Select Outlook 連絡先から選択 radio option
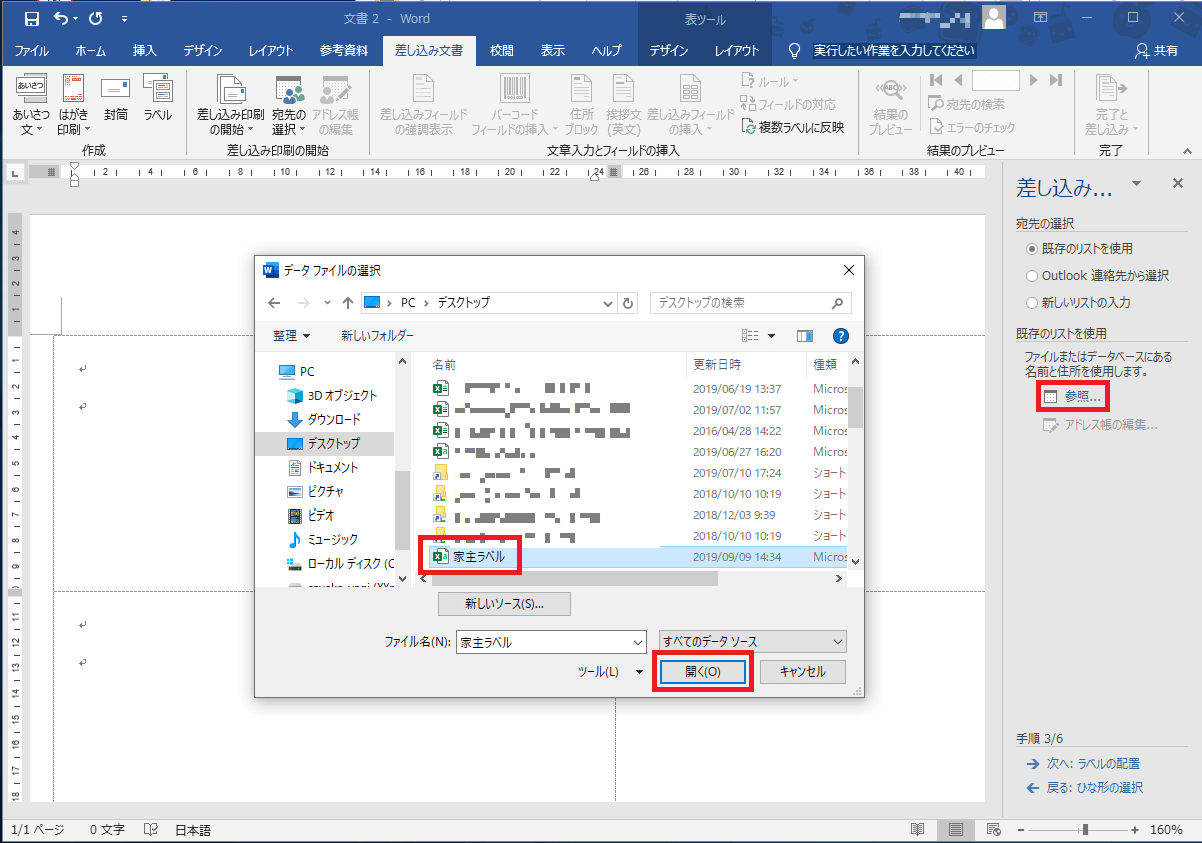 pyautogui.click(x=1032, y=275)
